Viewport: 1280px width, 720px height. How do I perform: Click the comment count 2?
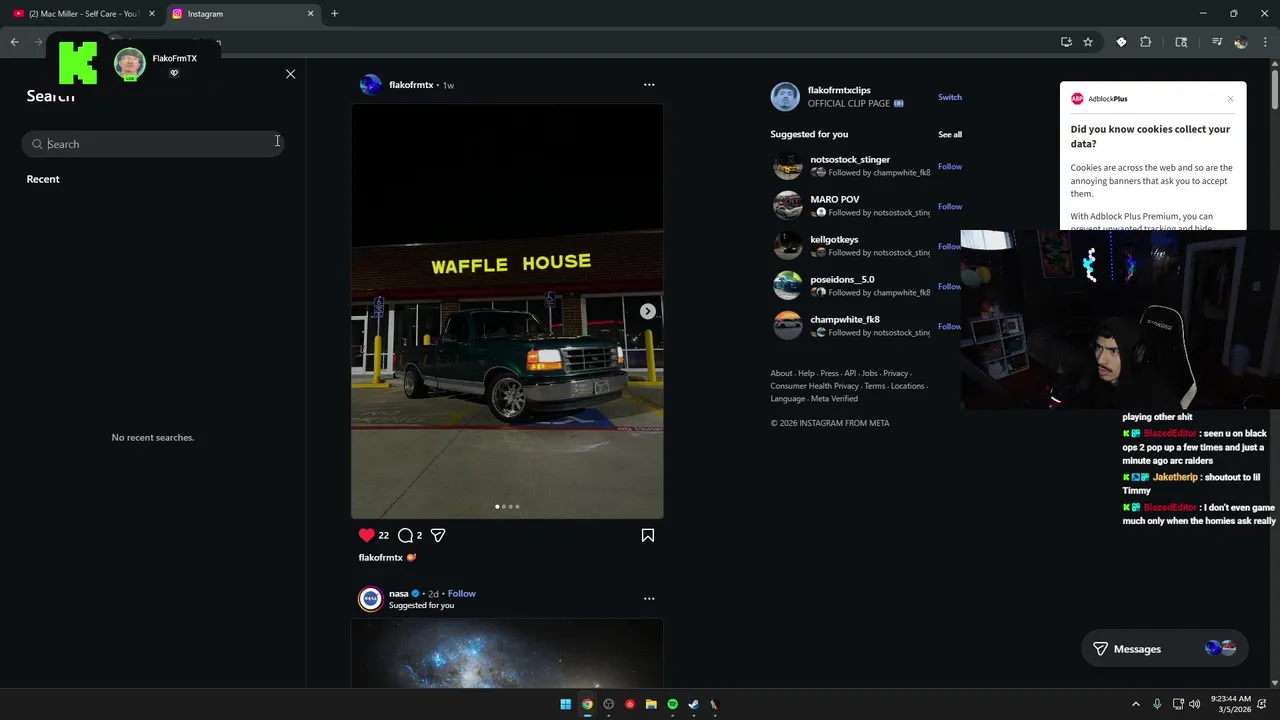[419, 535]
